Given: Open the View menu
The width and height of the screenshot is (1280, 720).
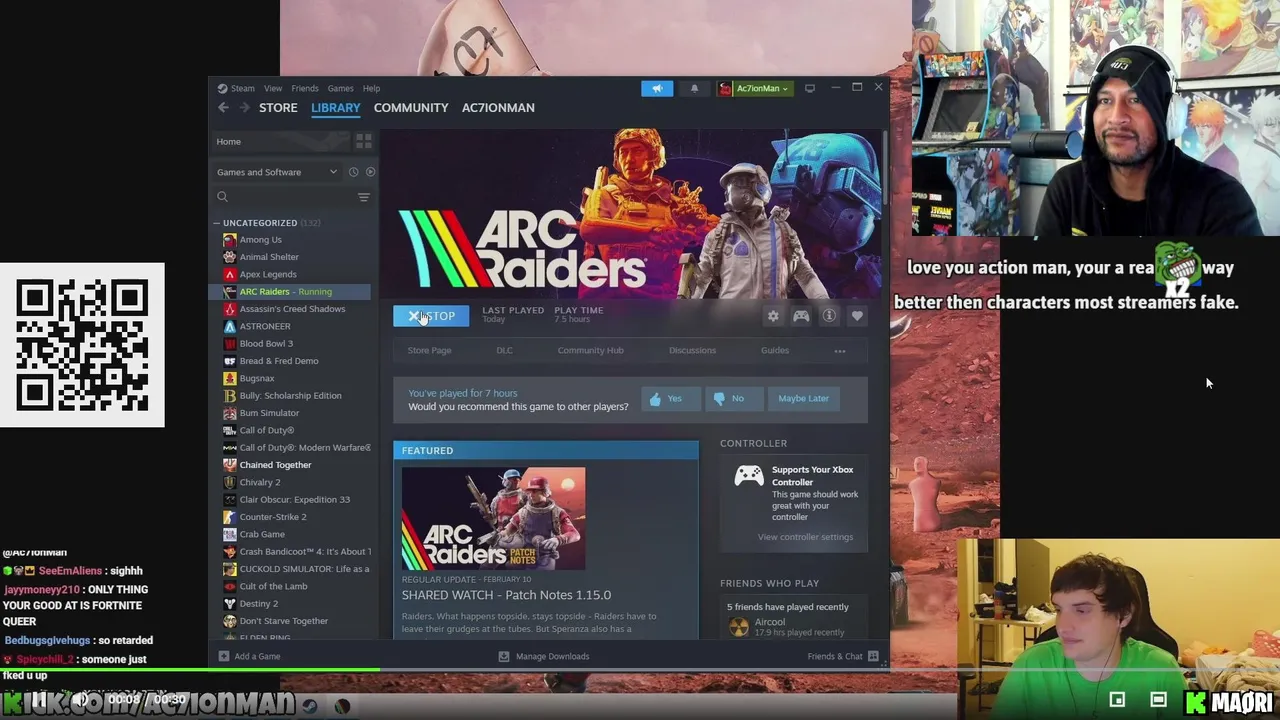Looking at the screenshot, I should (x=273, y=88).
